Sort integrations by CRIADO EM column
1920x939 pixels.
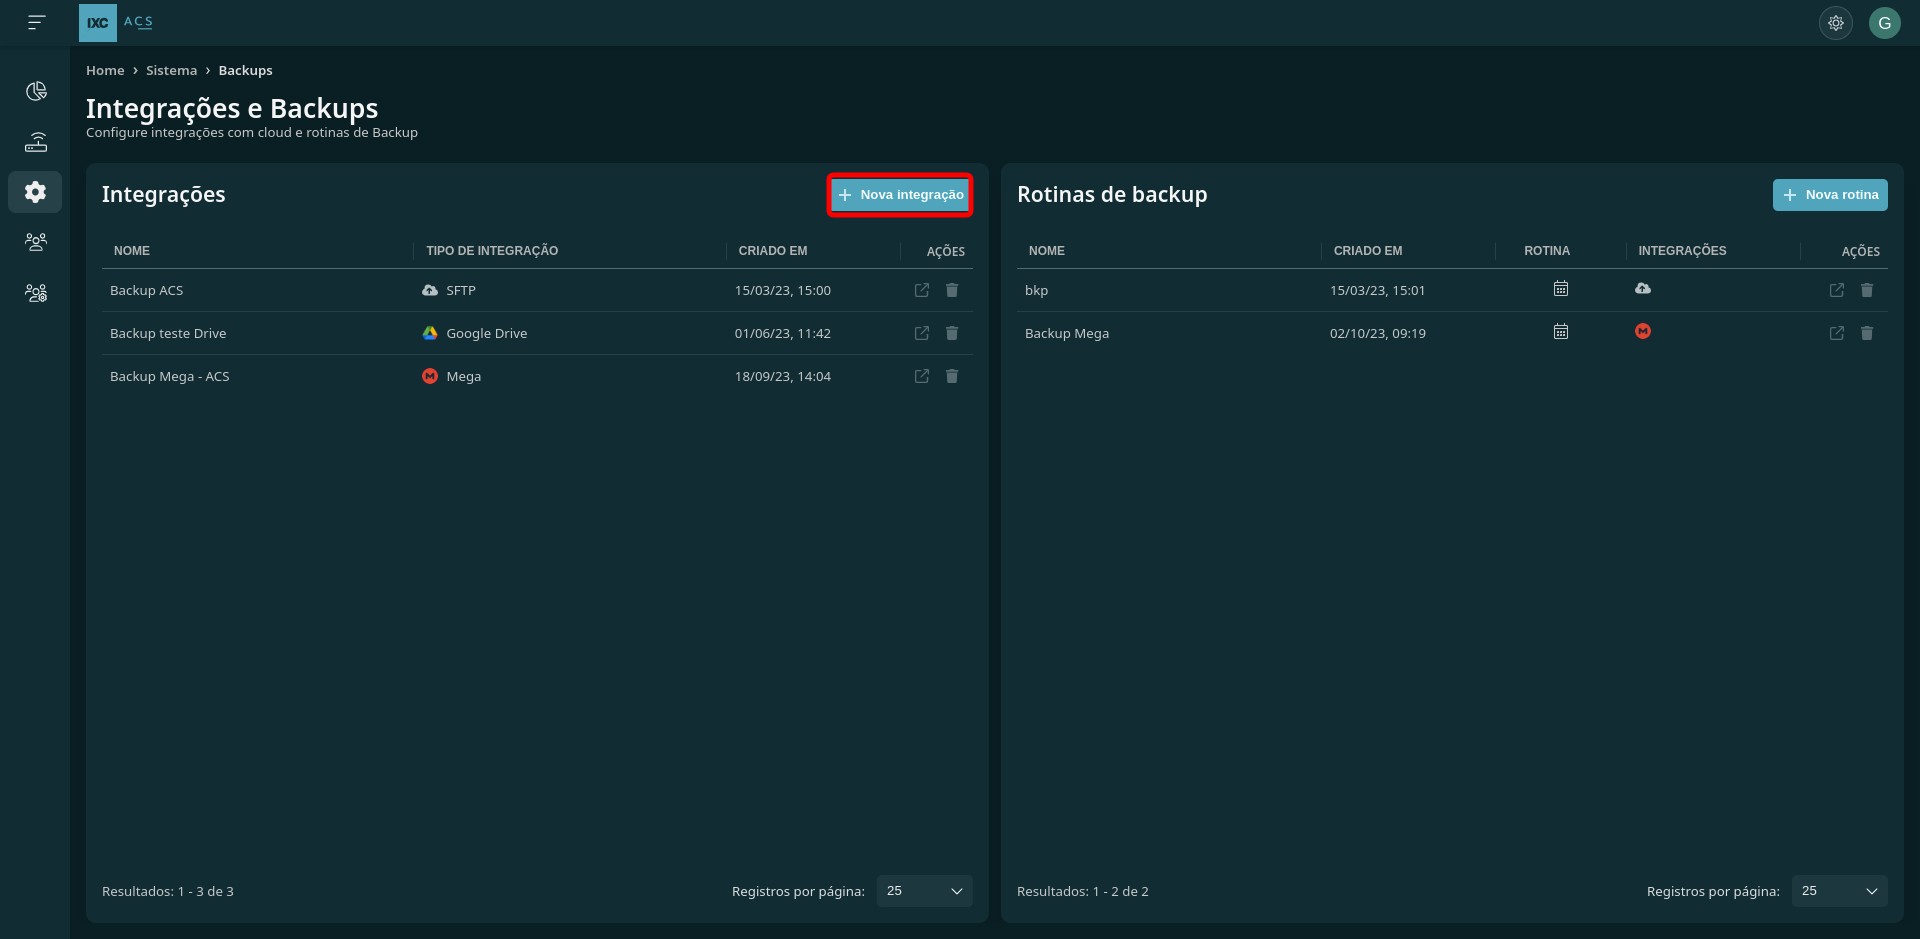[x=773, y=251]
